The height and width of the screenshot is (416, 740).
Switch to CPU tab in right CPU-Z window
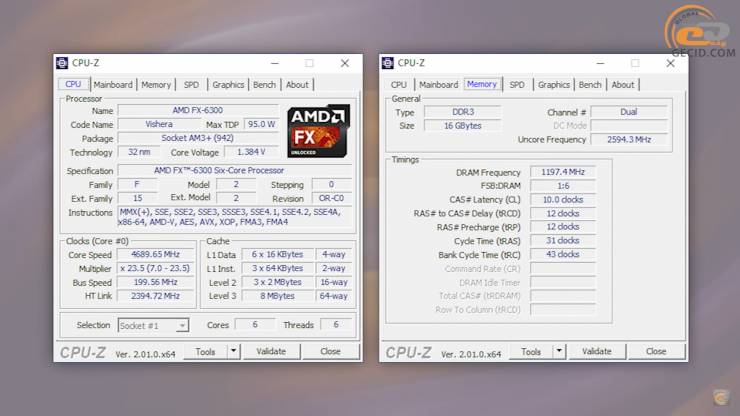[398, 85]
